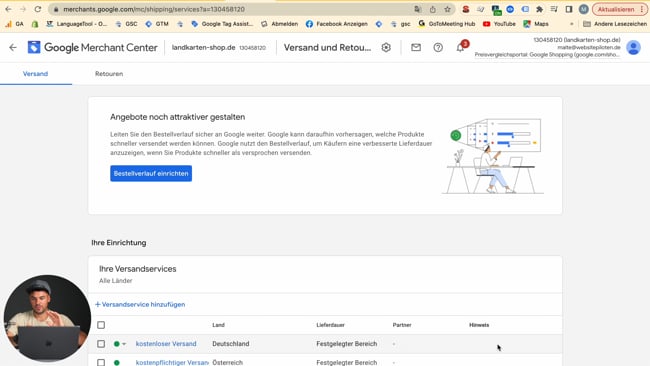Switch to the Retouren tab
This screenshot has height=366, width=650.
coord(109,74)
